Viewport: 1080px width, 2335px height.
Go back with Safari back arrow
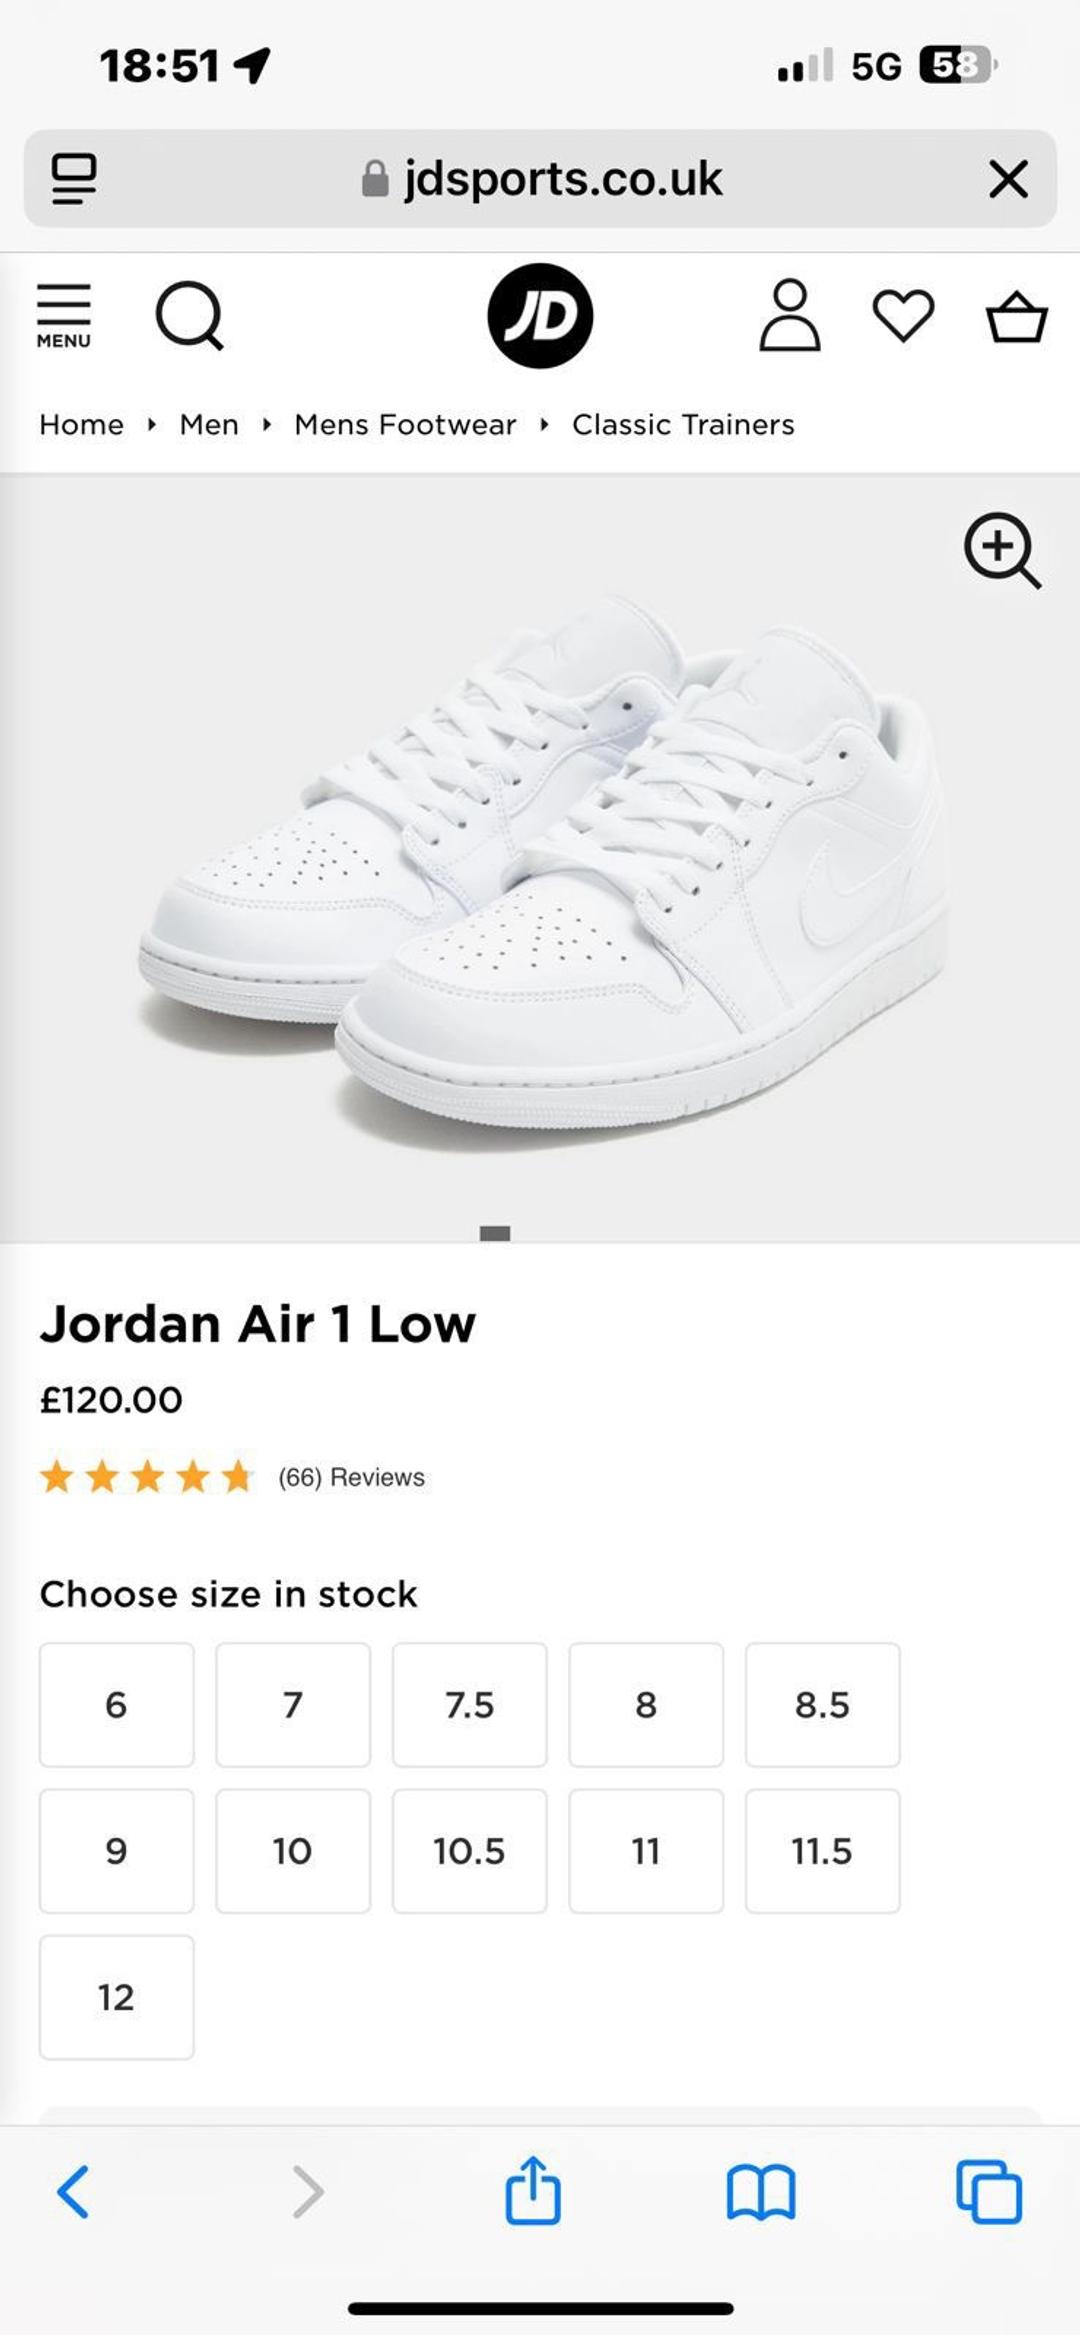pos(73,2192)
